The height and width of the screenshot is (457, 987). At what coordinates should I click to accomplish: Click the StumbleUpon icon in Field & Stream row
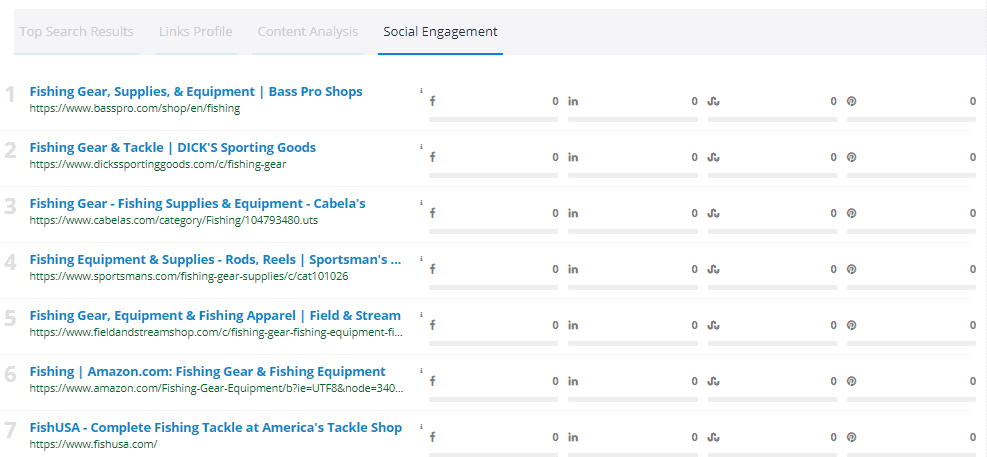[x=713, y=325]
